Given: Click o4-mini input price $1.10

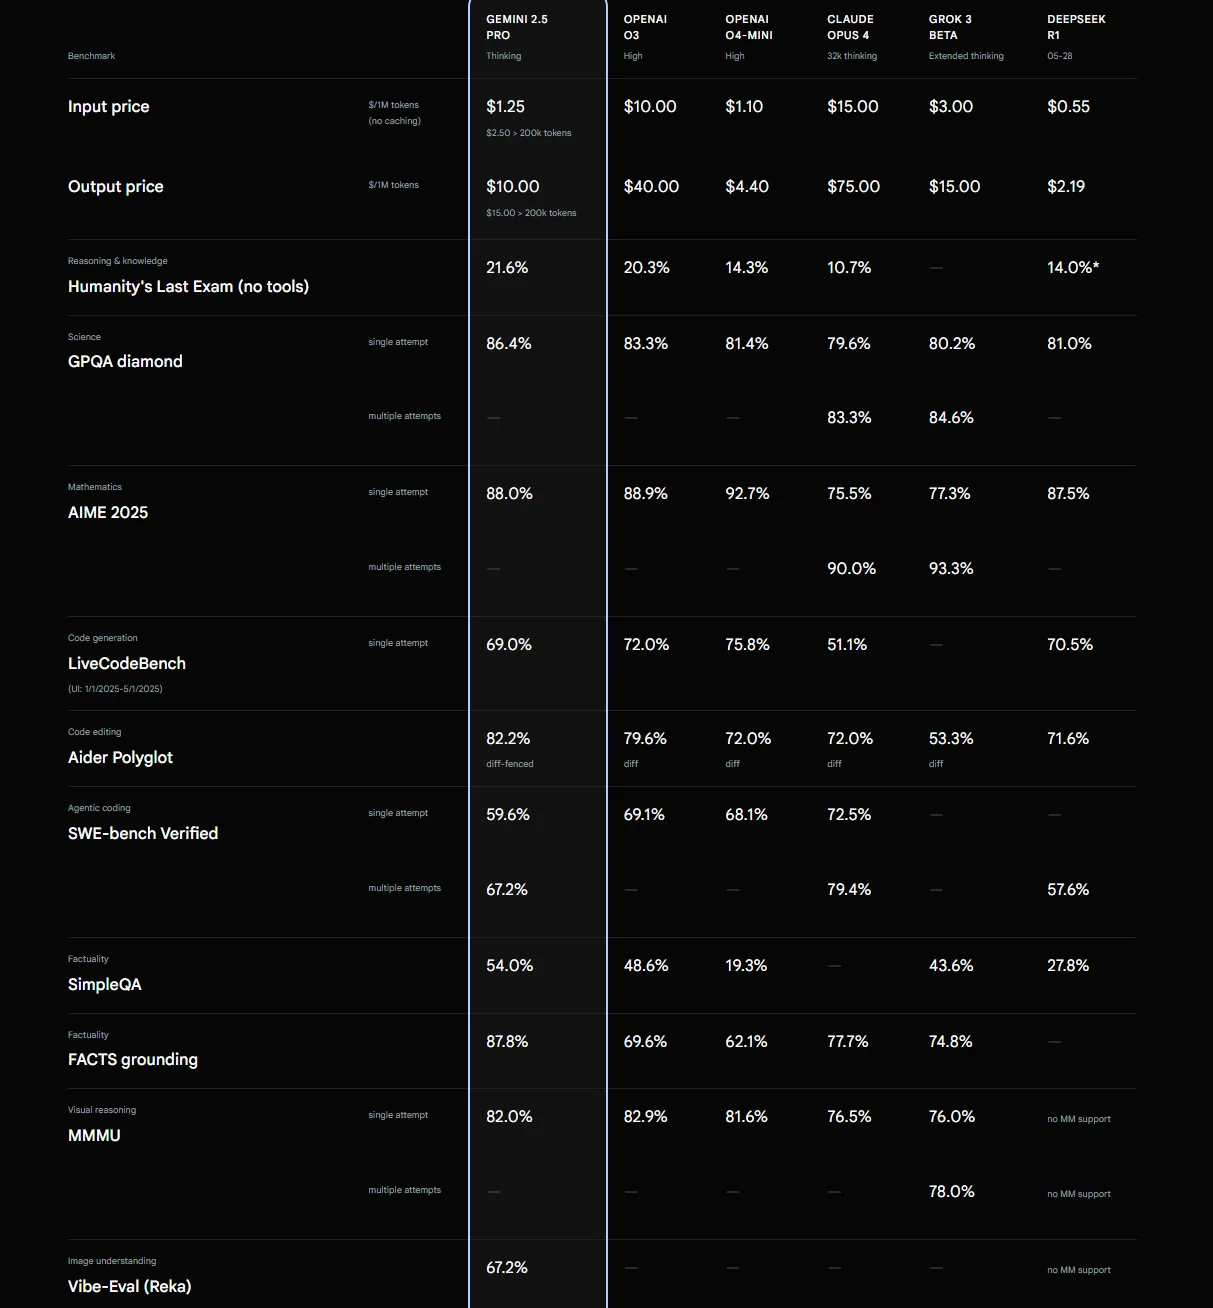Looking at the screenshot, I should (x=744, y=106).
